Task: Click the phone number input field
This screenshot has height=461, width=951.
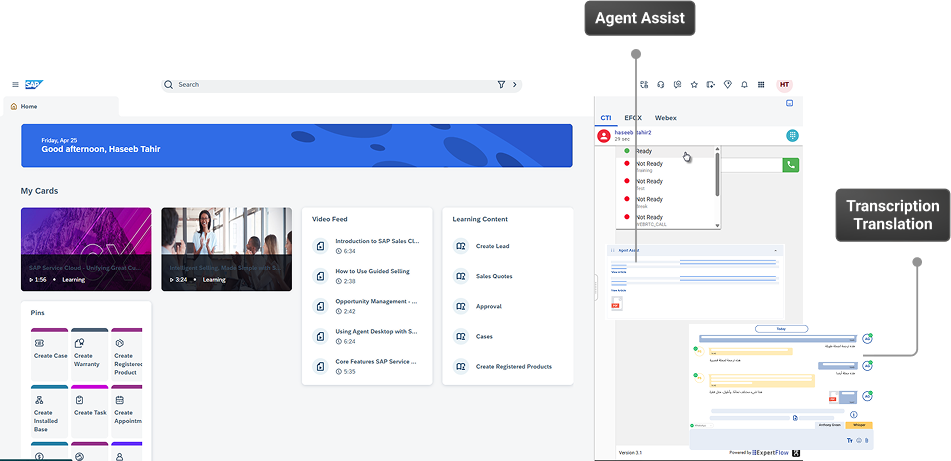Action: [750, 165]
